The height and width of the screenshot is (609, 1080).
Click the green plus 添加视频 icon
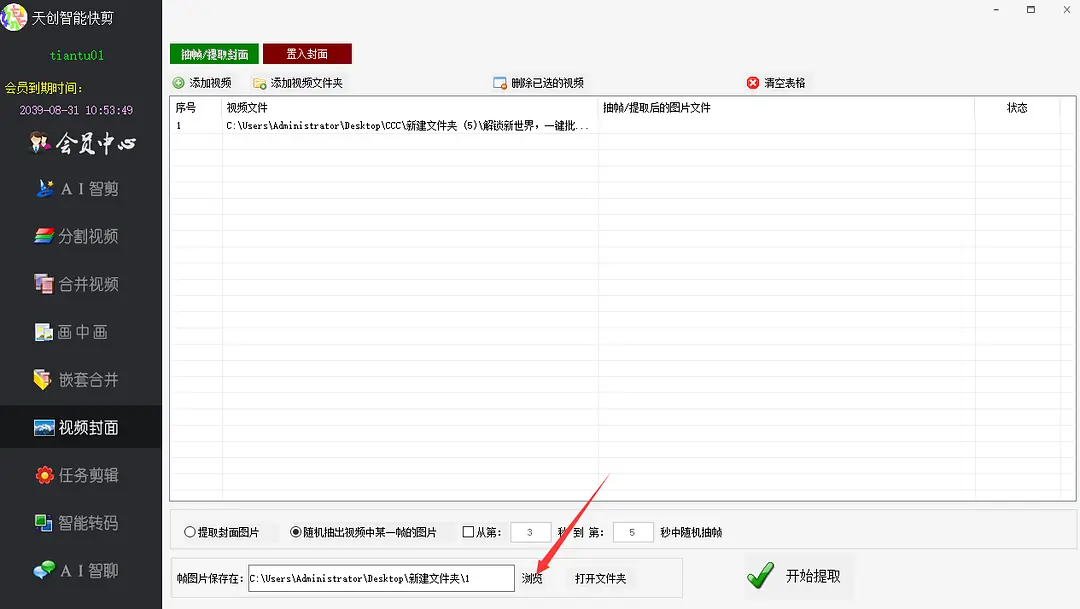coord(178,83)
